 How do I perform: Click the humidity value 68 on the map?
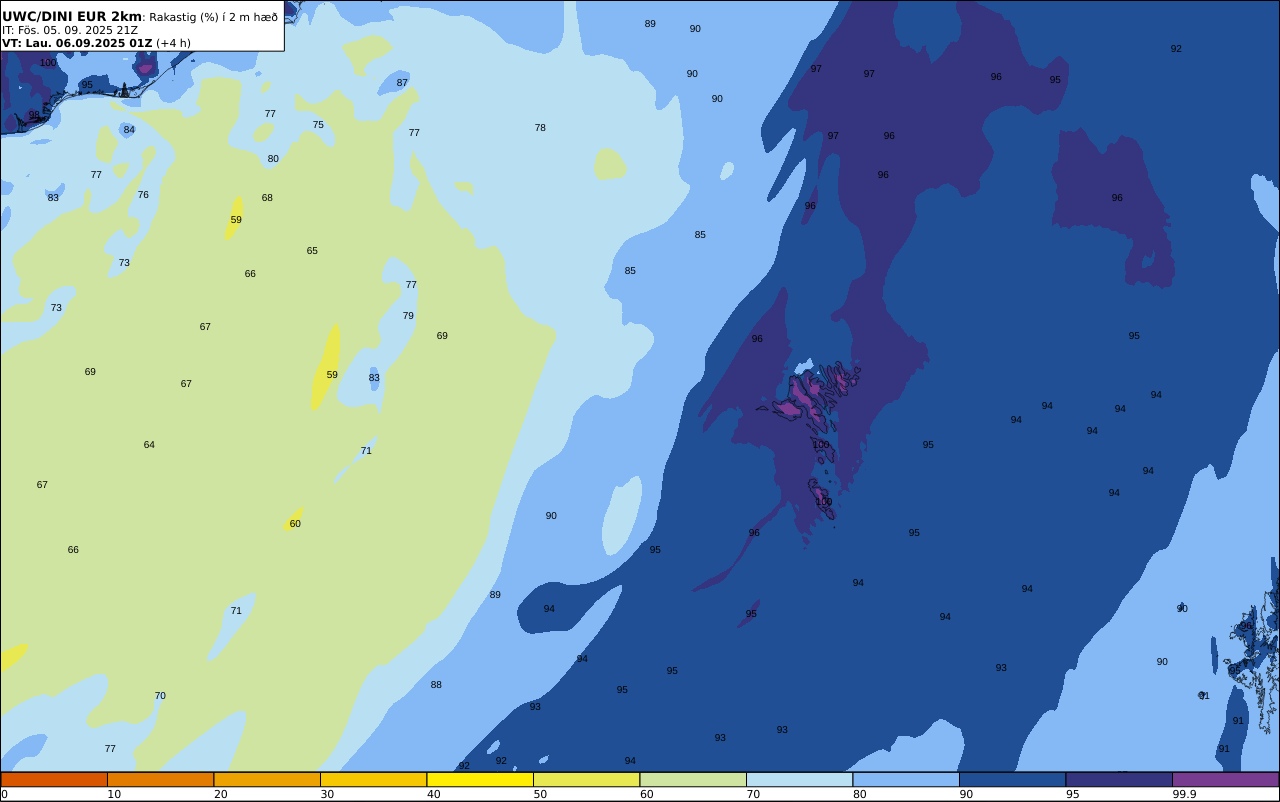click(267, 198)
